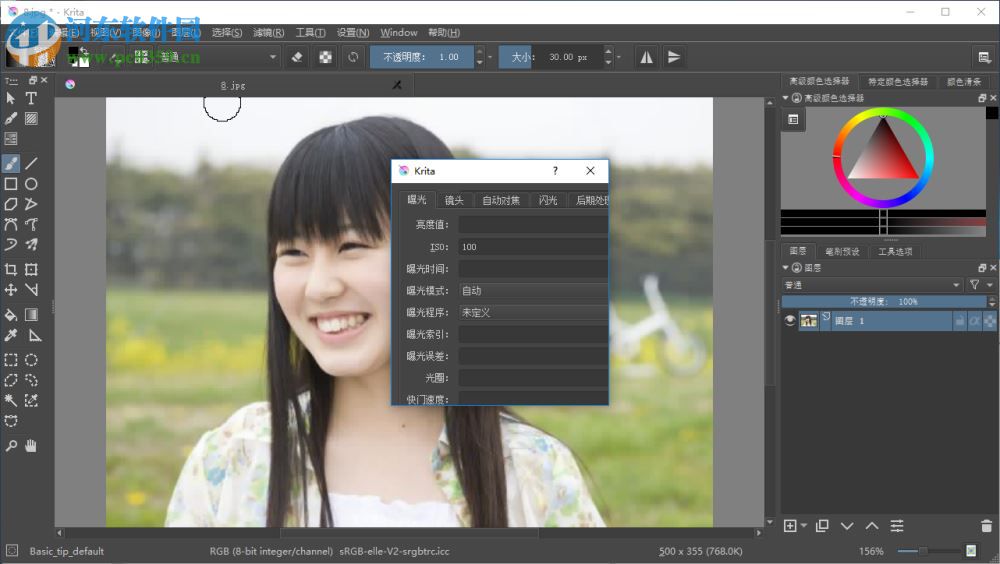This screenshot has width=1000, height=564.
Task: Select the contiguous magic wand selection tool
Action: coord(11,401)
